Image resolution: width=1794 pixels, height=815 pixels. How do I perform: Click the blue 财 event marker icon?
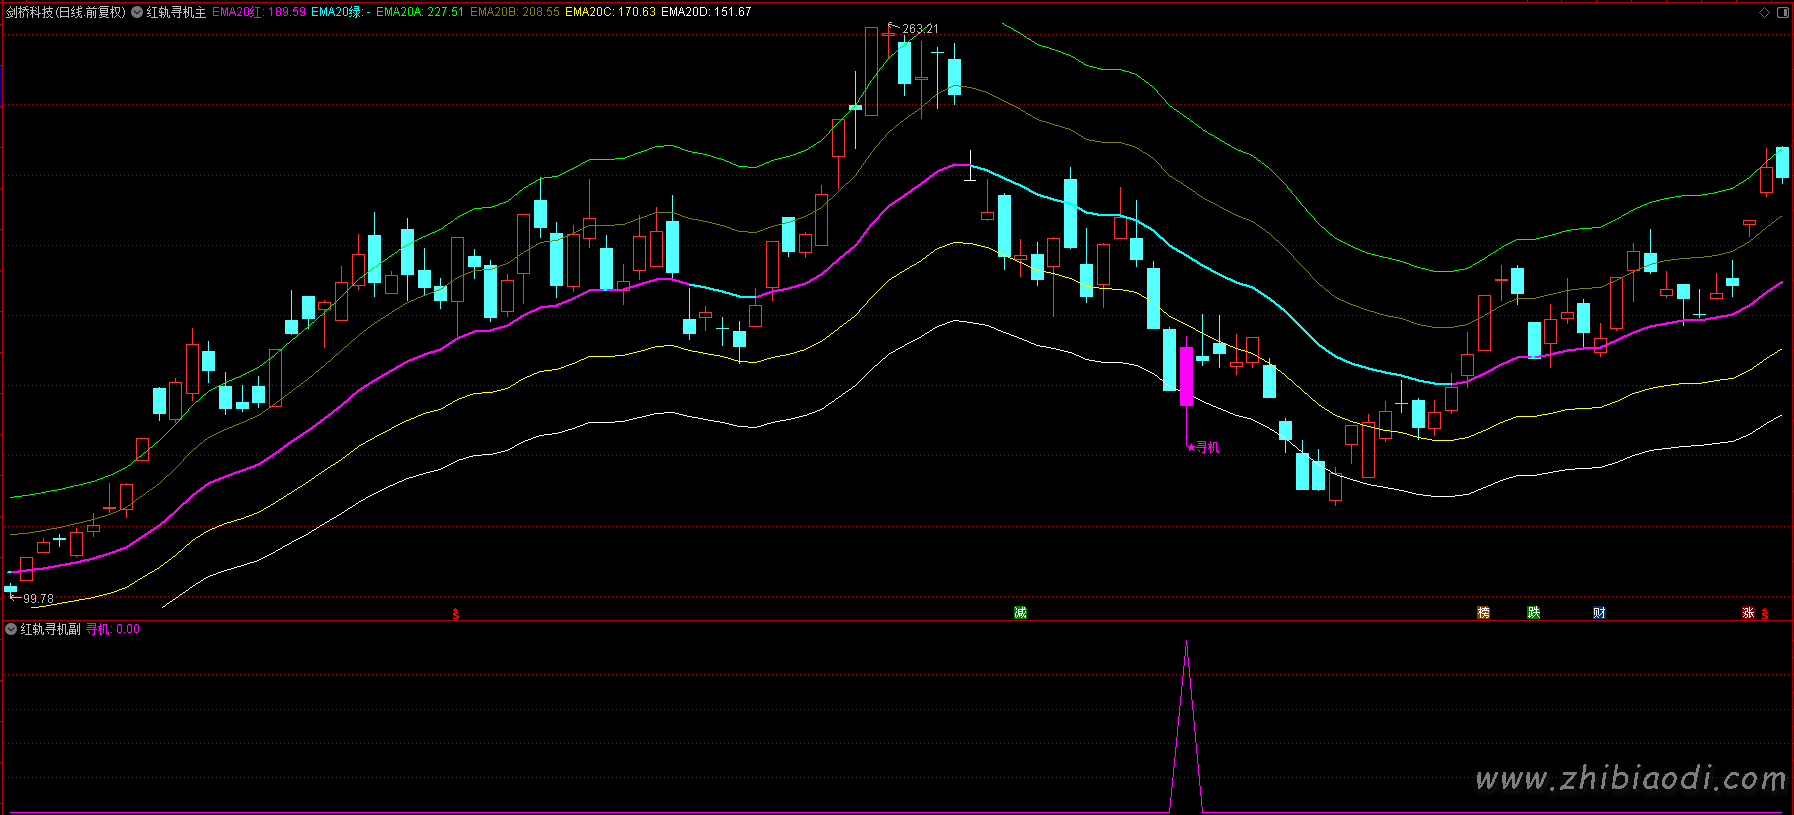(1599, 612)
